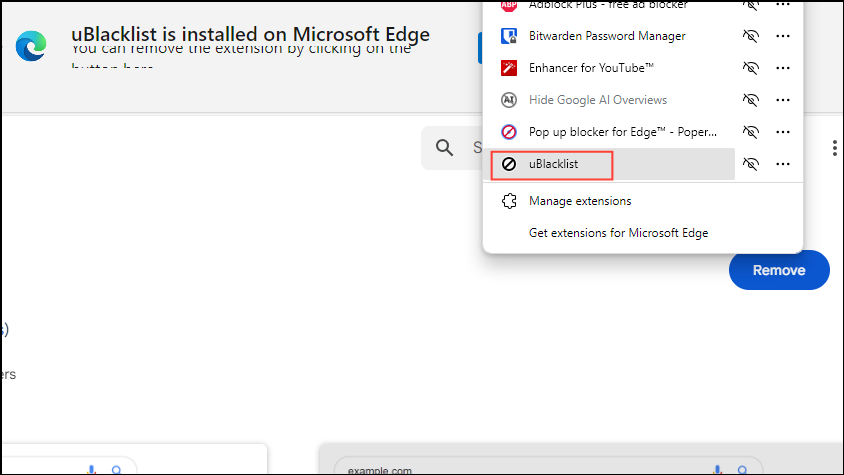The image size is (844, 475).
Task: Open more actions for uBlacklist
Action: point(783,164)
